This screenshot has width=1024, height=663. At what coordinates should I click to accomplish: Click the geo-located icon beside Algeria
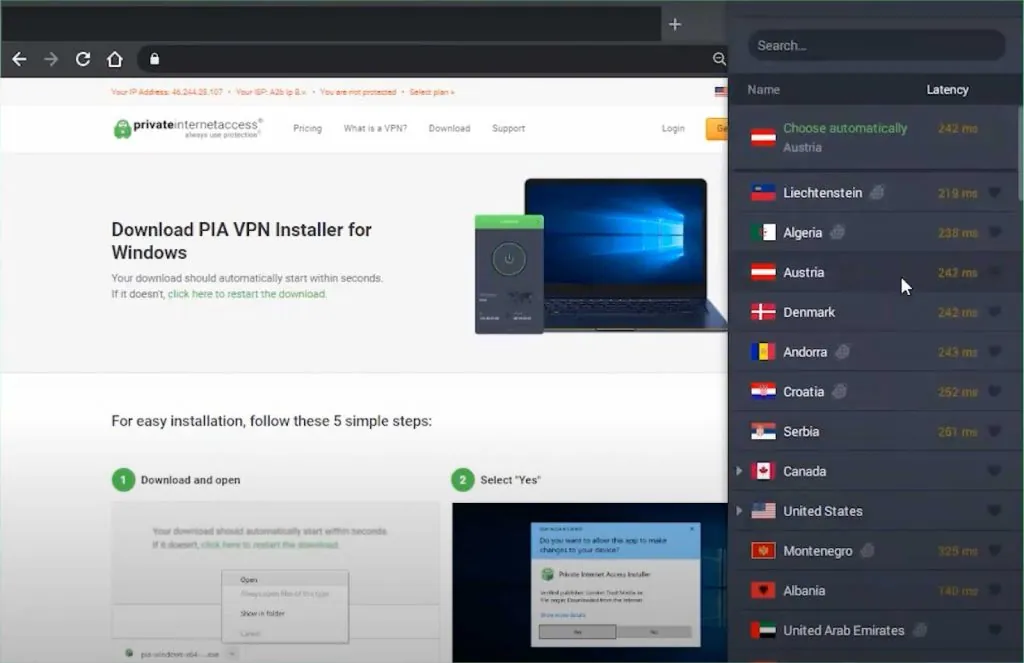[x=837, y=232]
